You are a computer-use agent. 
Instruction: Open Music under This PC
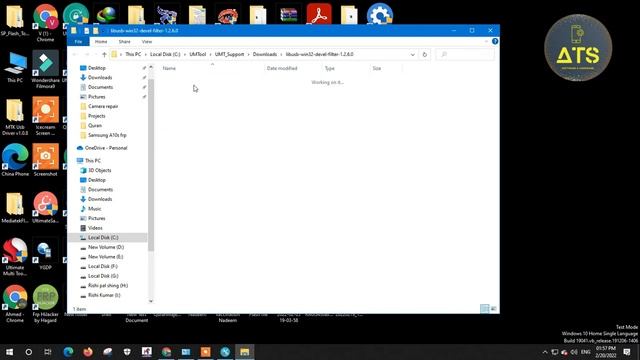click(x=94, y=209)
